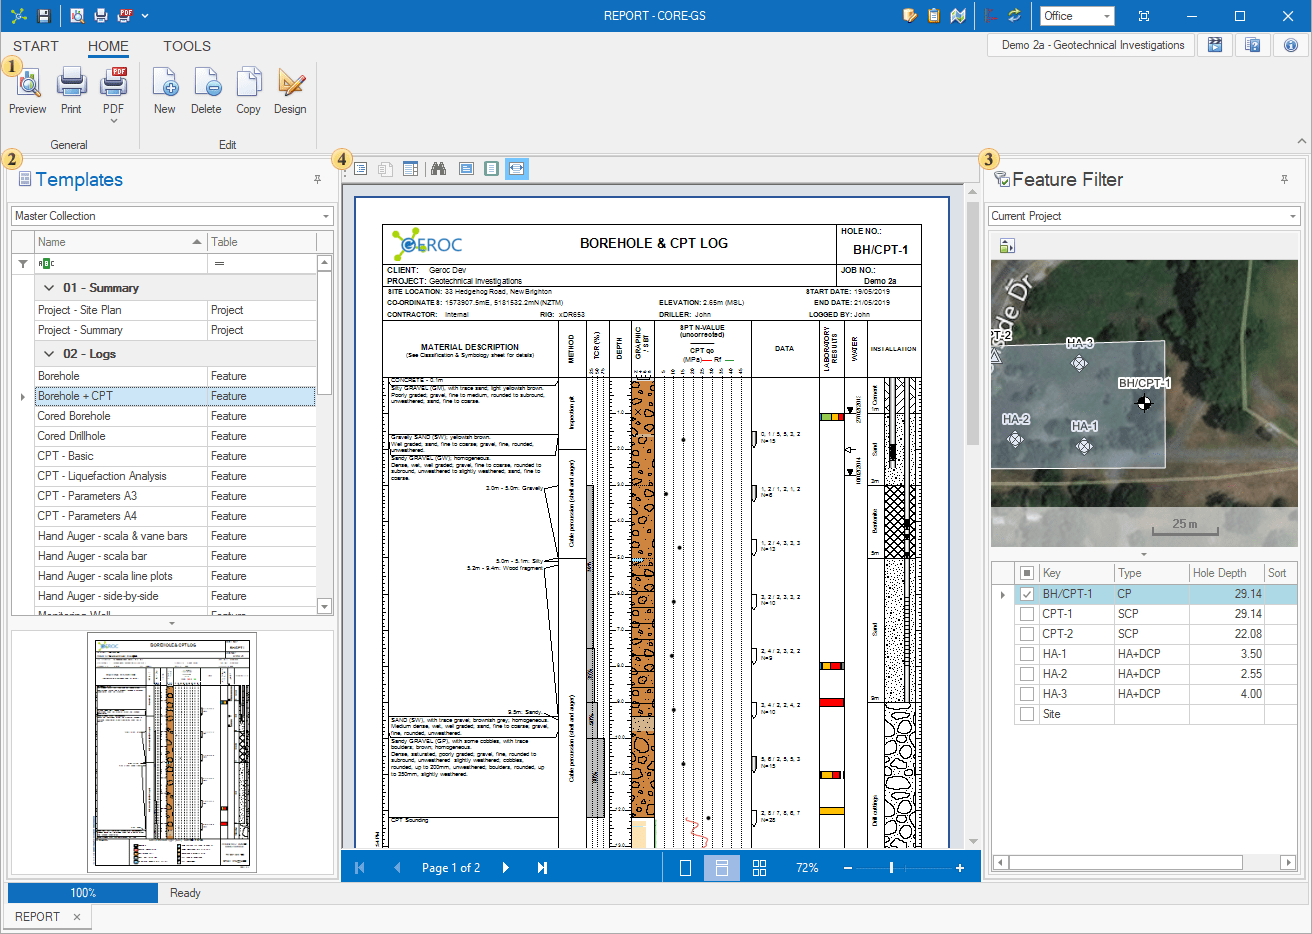Image resolution: width=1312 pixels, height=934 pixels.
Task: Check the HA-2 feature checkbox
Action: click(x=1027, y=674)
